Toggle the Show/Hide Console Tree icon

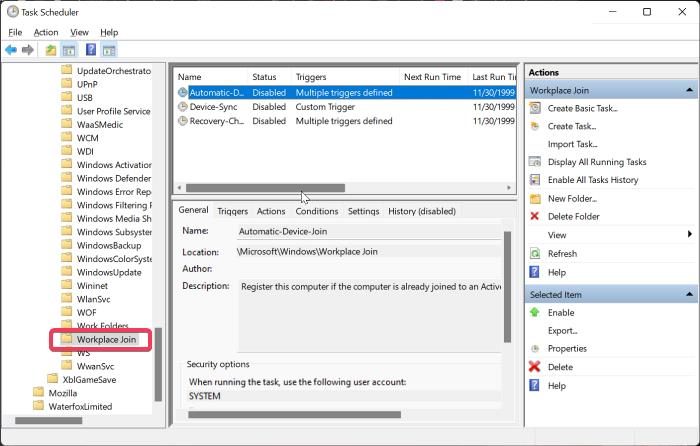69,50
